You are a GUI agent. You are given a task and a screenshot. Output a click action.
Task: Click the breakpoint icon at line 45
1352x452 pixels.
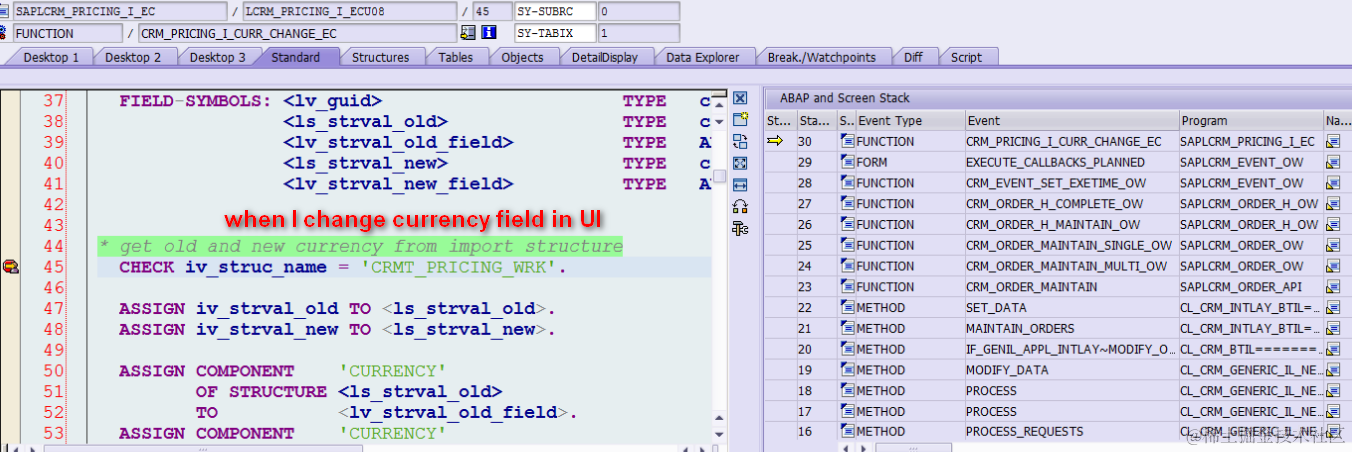11,266
